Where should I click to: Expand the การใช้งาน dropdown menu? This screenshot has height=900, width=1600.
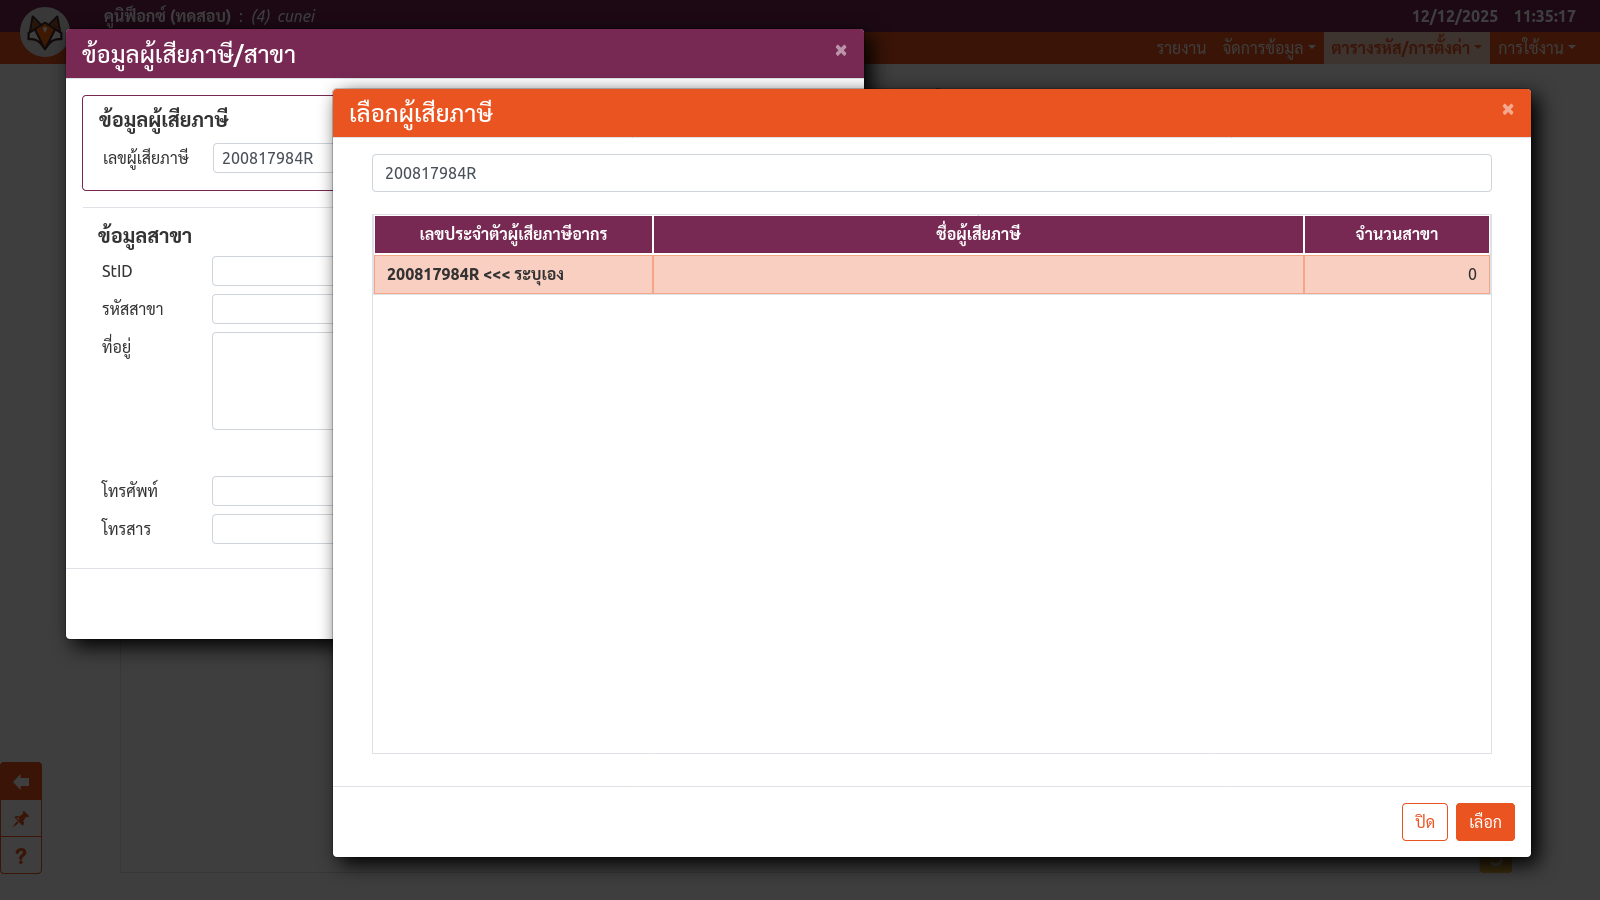pyautogui.click(x=1535, y=48)
